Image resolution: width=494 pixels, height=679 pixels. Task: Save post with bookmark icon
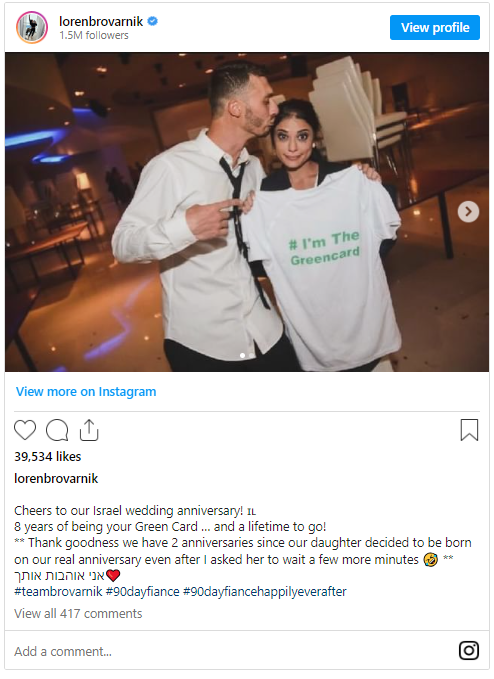(x=469, y=430)
